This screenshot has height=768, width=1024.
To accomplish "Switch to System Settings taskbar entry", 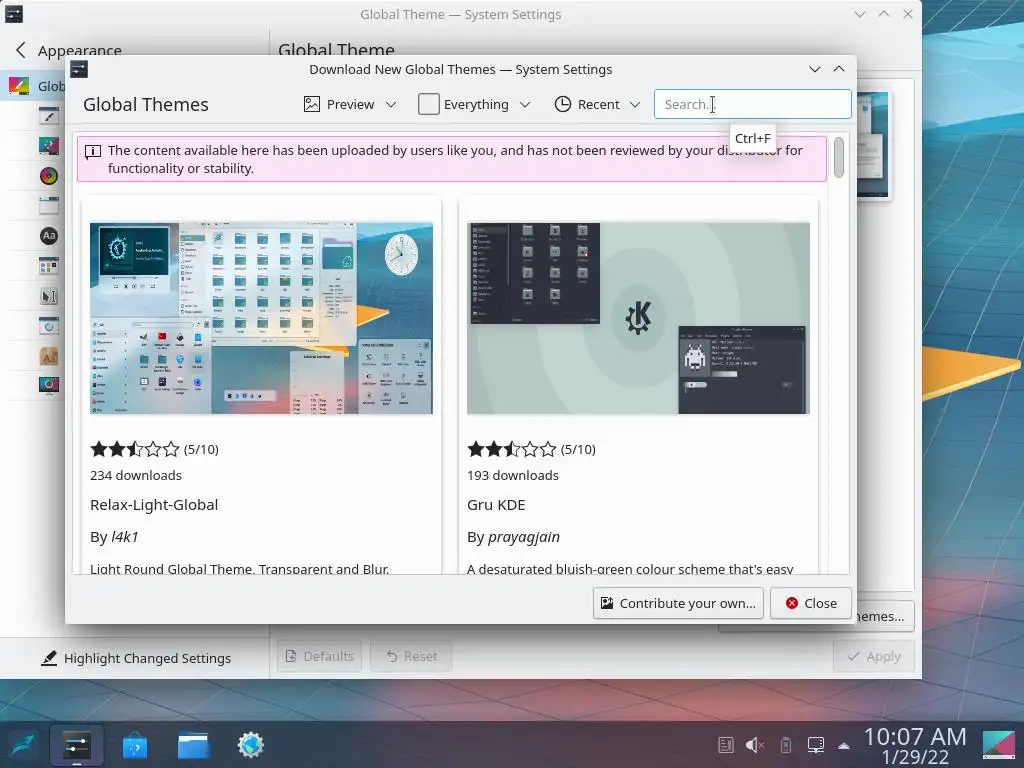I will click(76, 745).
